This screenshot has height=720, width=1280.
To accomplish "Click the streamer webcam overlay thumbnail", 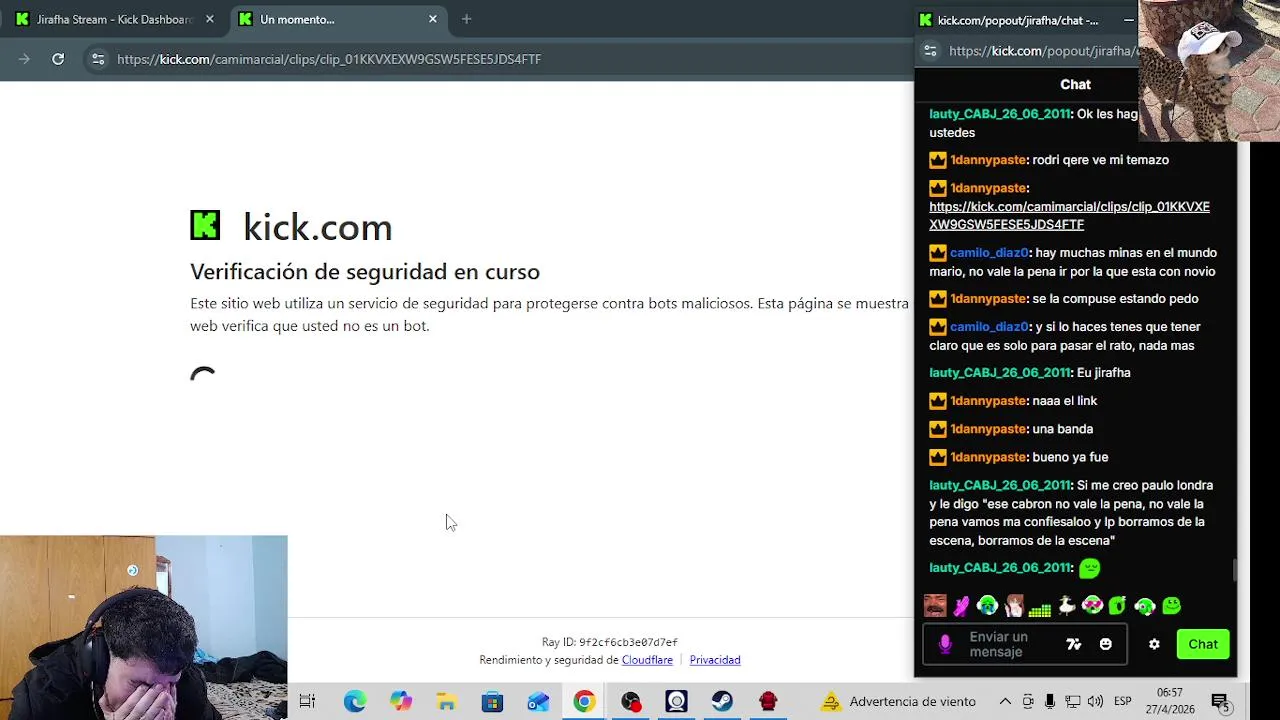I will coord(144,627).
